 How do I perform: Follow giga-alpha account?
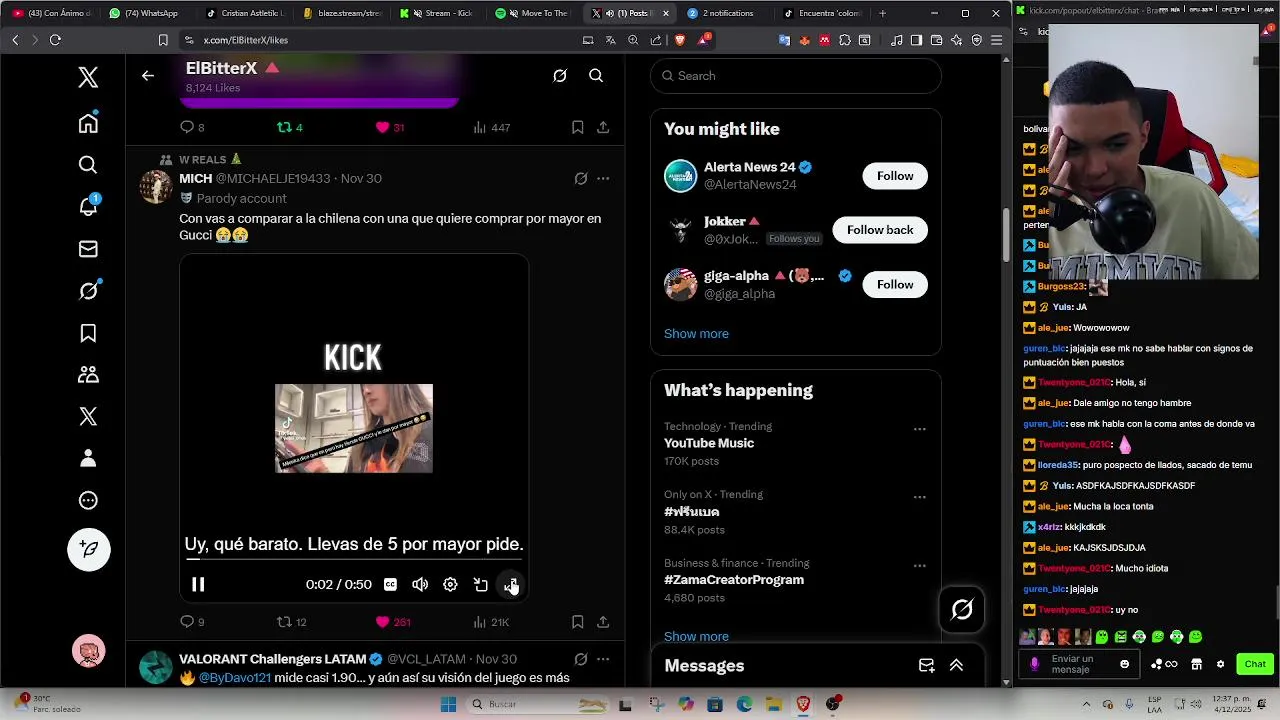point(895,284)
